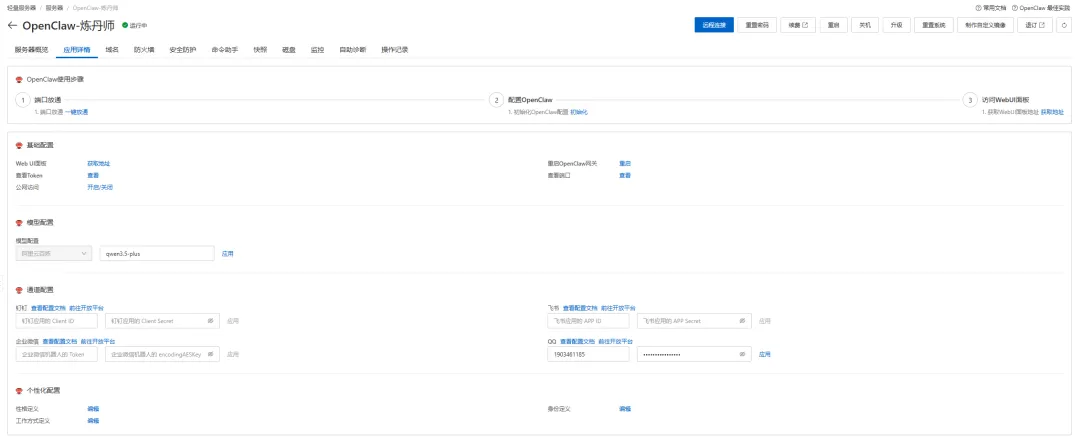Click the 重置系统 button
1080x440 pixels.
pyautogui.click(x=934, y=25)
